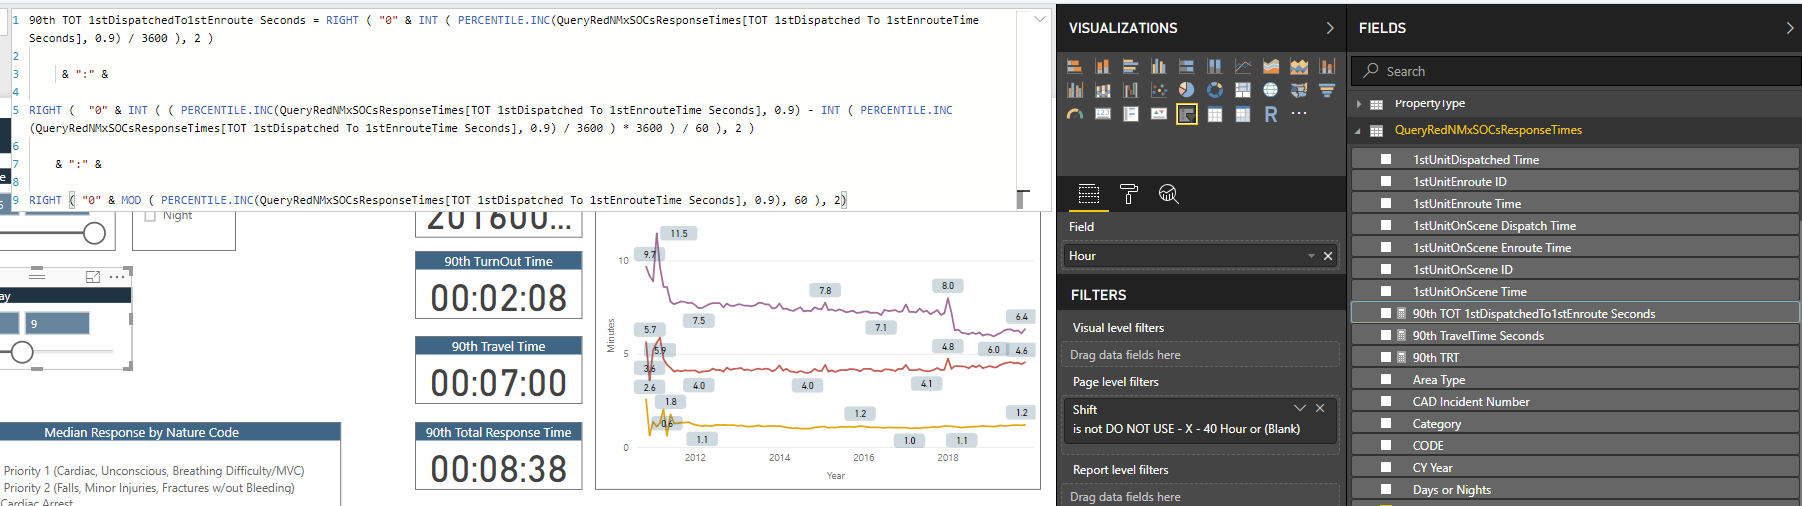The width and height of the screenshot is (1802, 506).
Task: Check 1stUnitOnScene Enroute Time field
Action: tap(1385, 247)
